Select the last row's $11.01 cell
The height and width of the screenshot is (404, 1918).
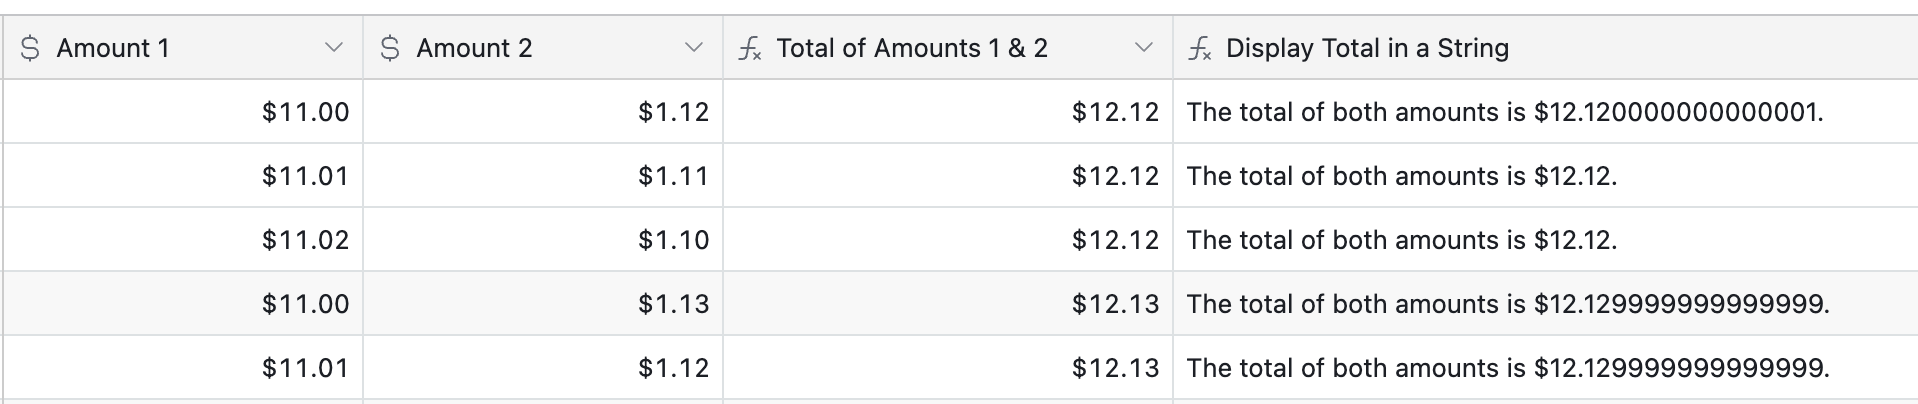pyautogui.click(x=183, y=368)
